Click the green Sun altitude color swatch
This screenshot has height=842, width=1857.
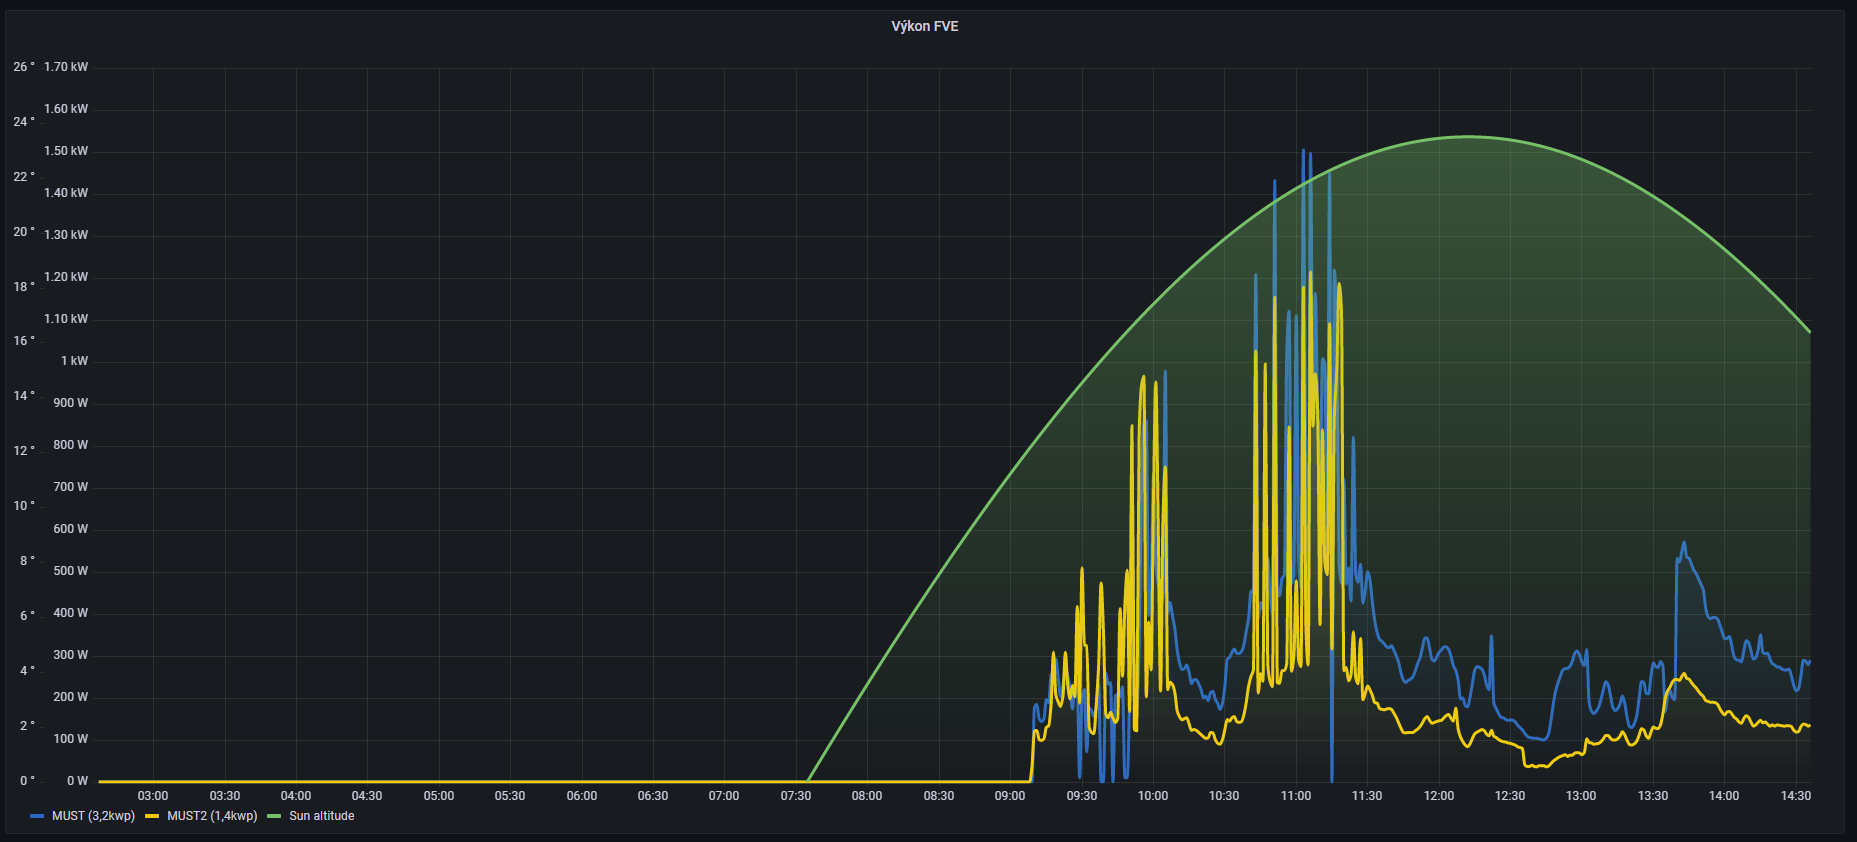click(275, 816)
